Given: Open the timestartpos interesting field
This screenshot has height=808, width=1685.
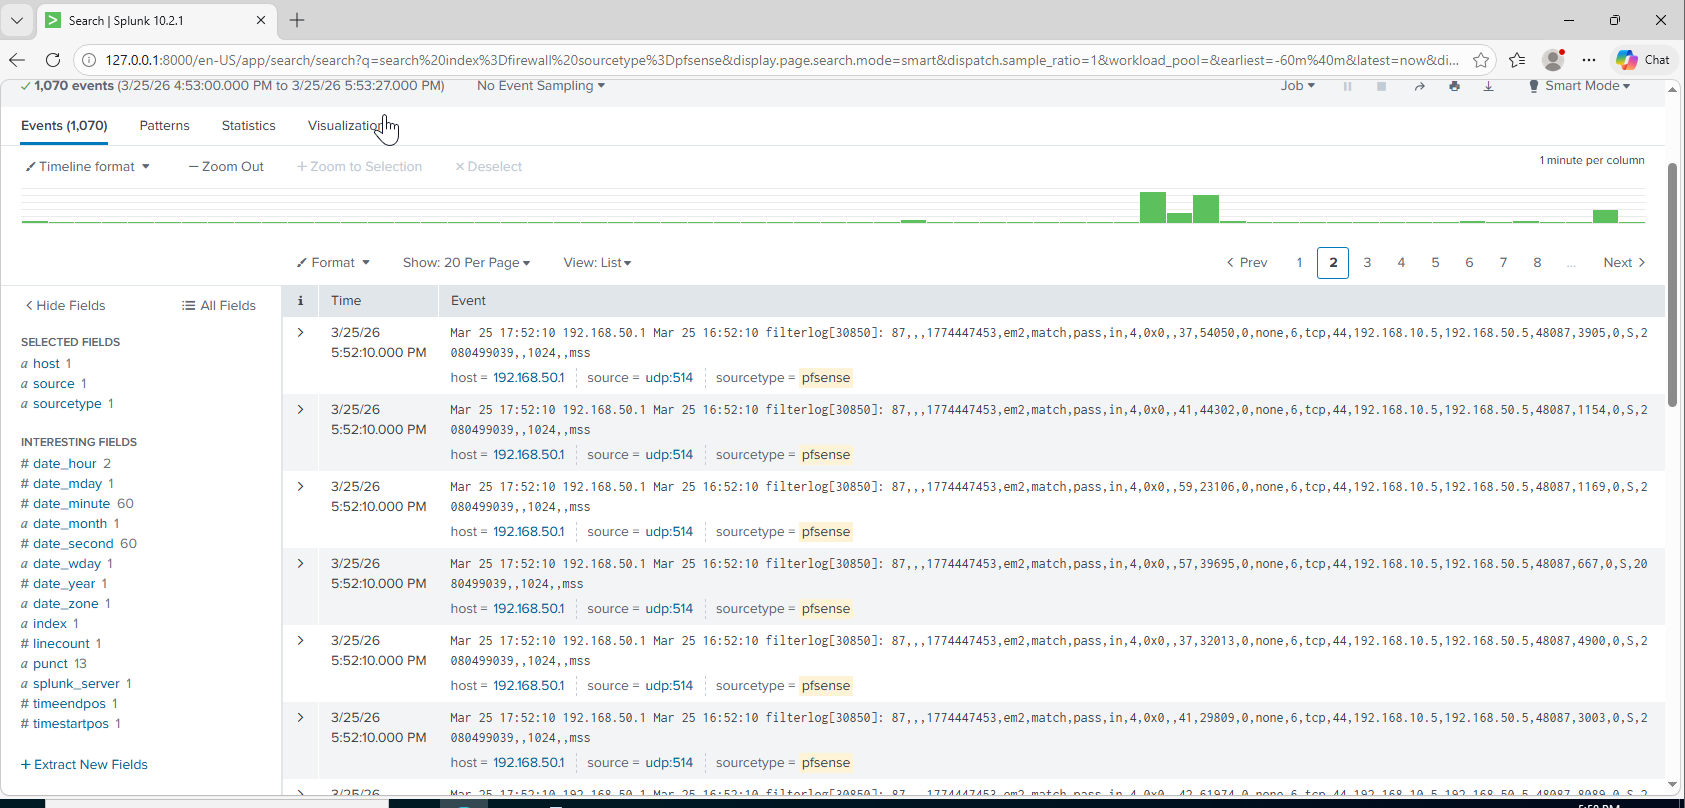Looking at the screenshot, I should click(x=70, y=724).
